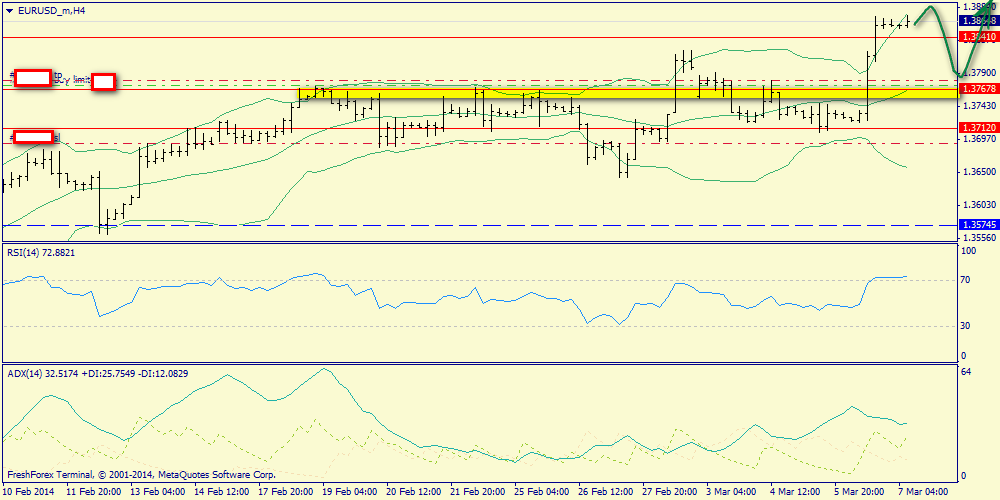Click the 25 Feb 04:00 time label
The height and width of the screenshot is (500, 1000).
point(542,492)
